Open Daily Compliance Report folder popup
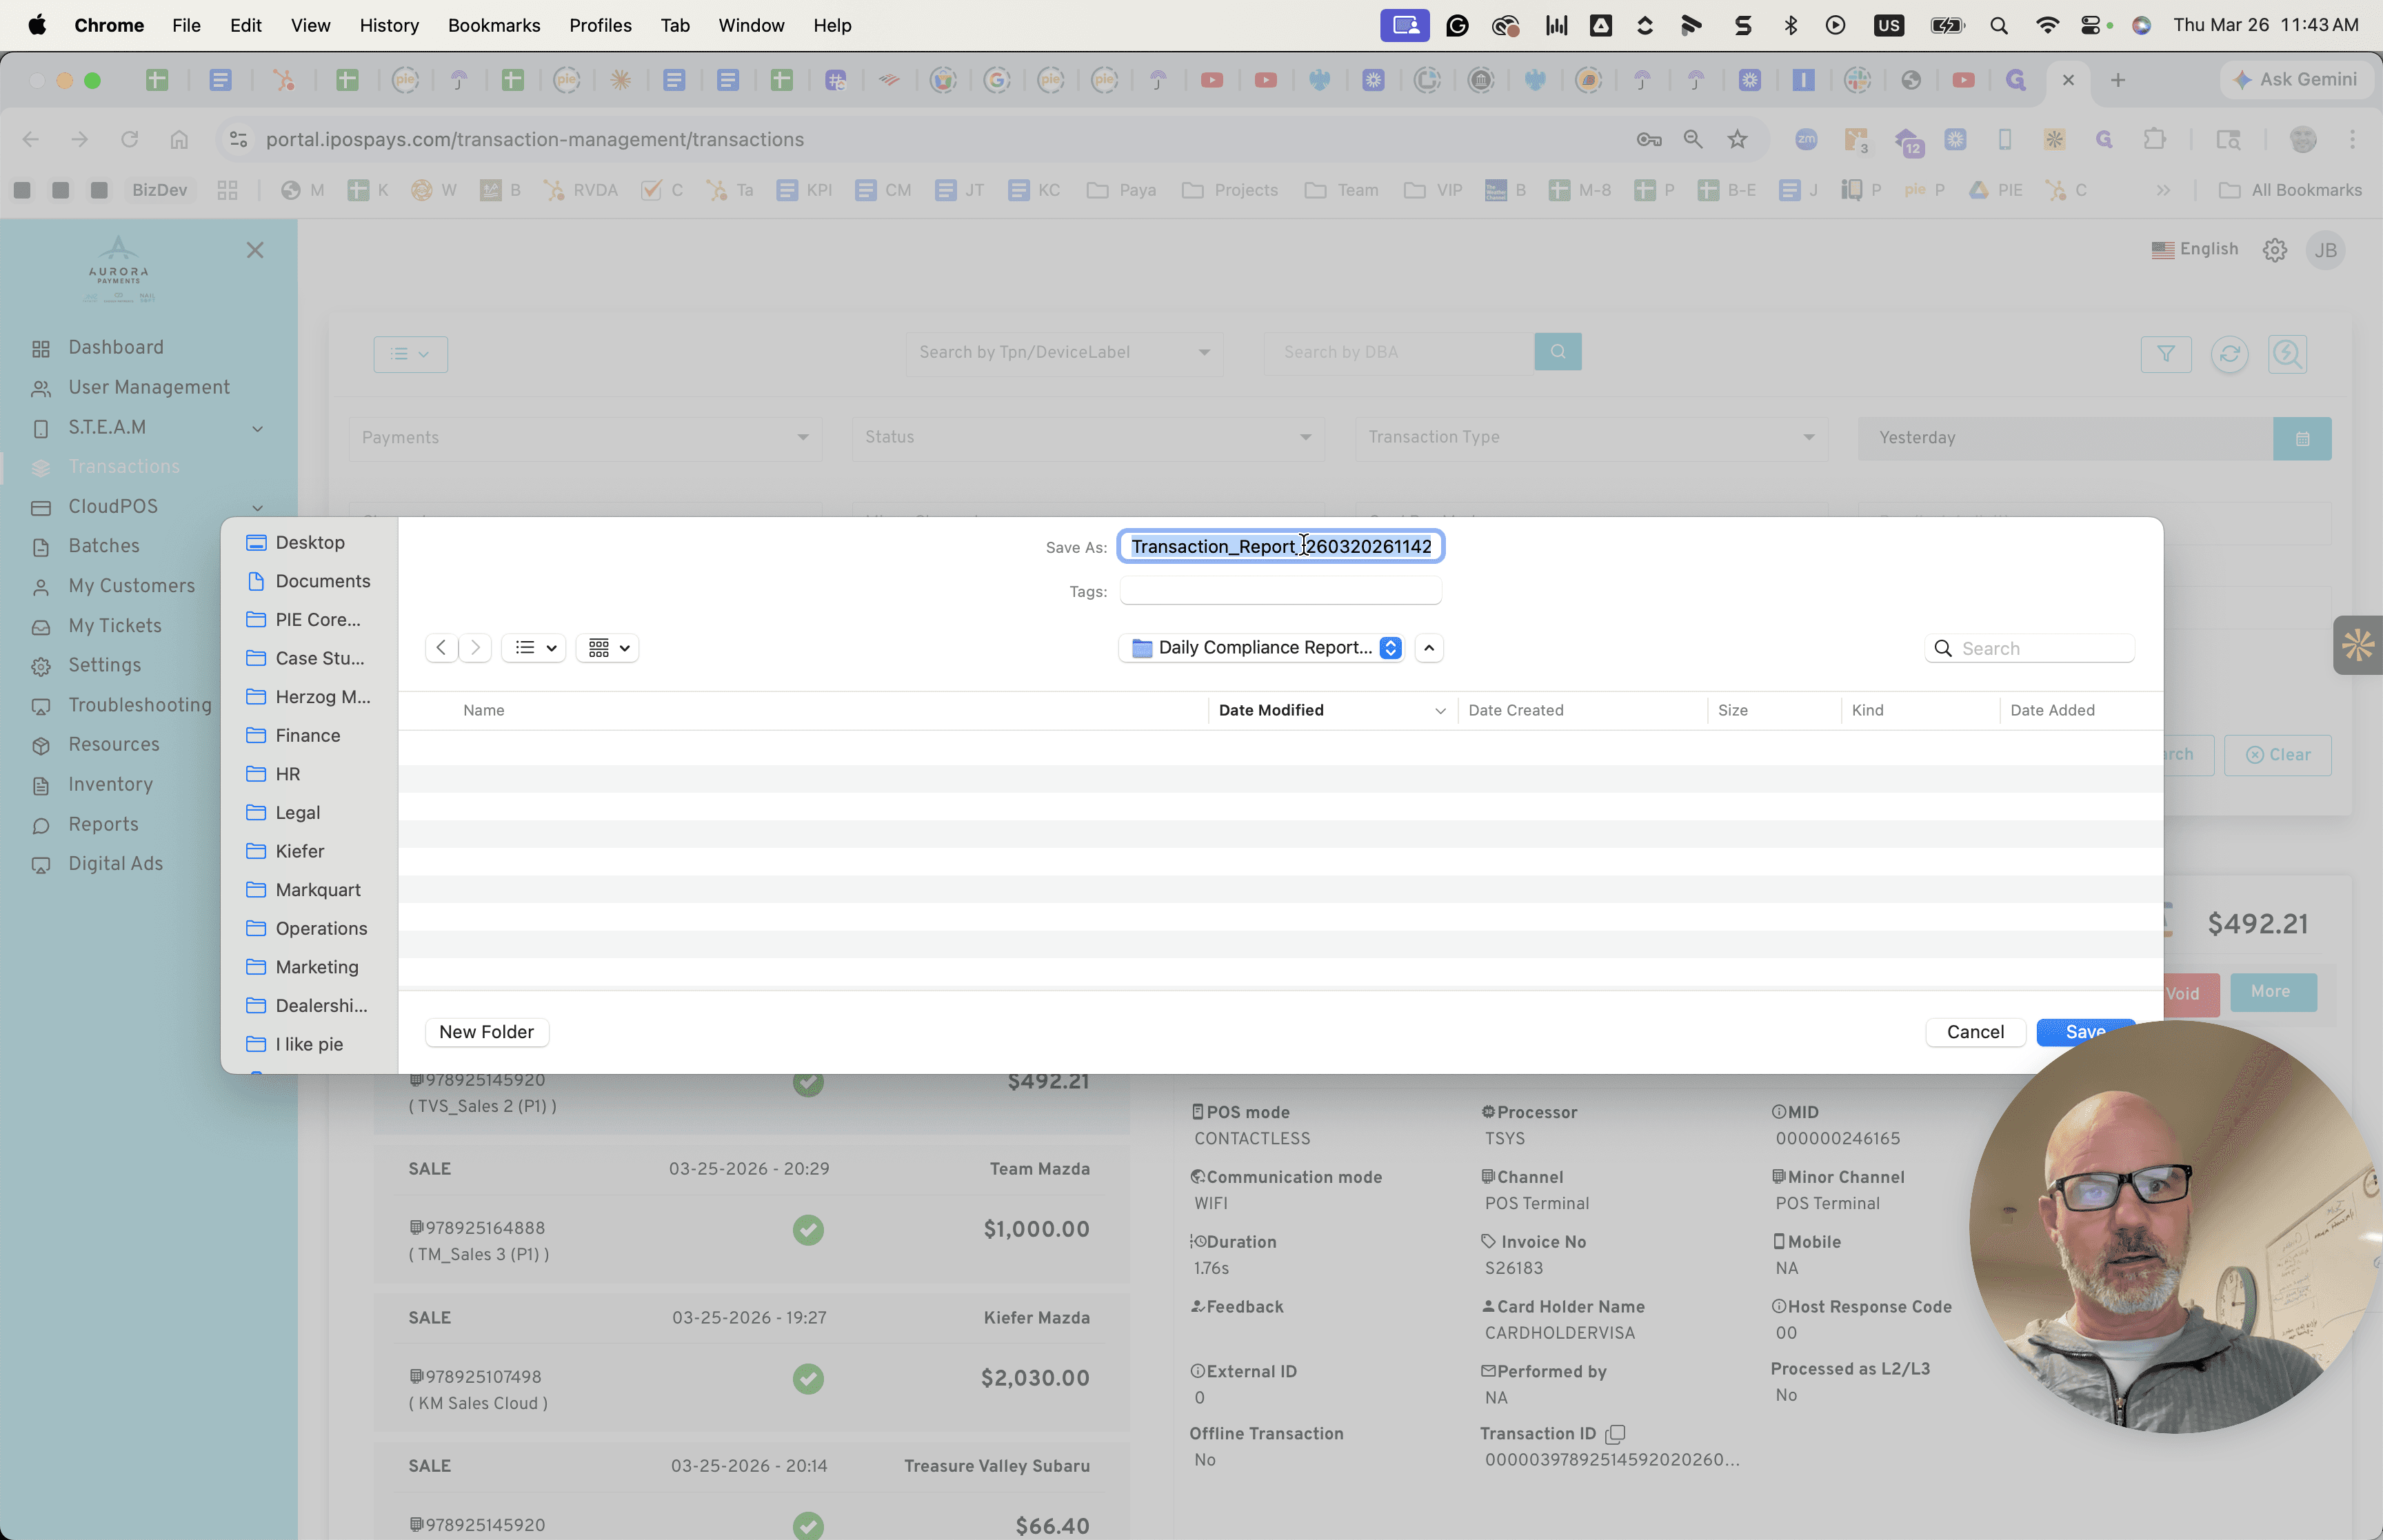Viewport: 2383px width, 1540px height. (x=1262, y=648)
